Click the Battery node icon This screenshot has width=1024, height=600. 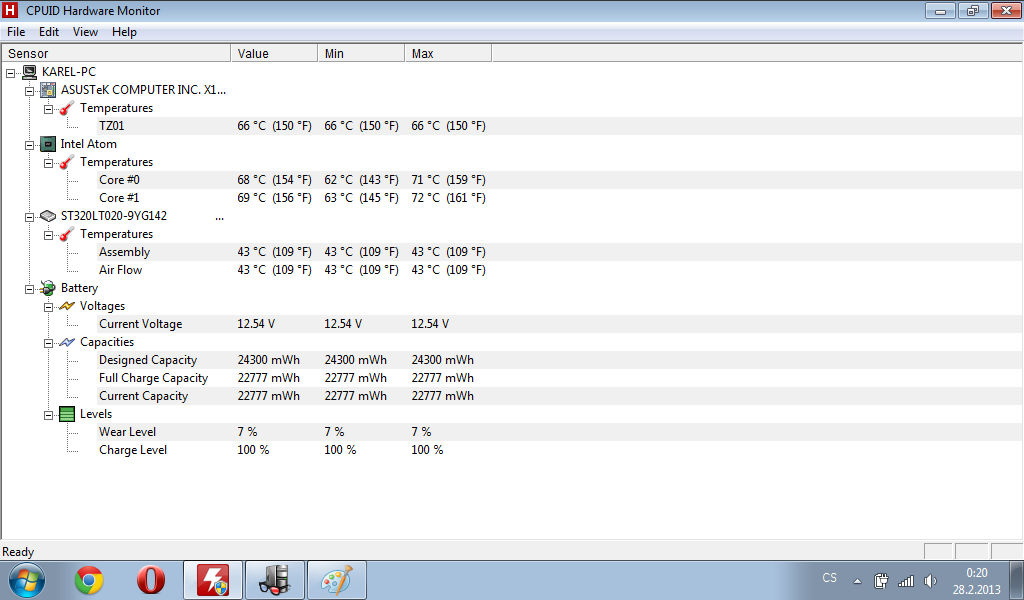coord(48,288)
